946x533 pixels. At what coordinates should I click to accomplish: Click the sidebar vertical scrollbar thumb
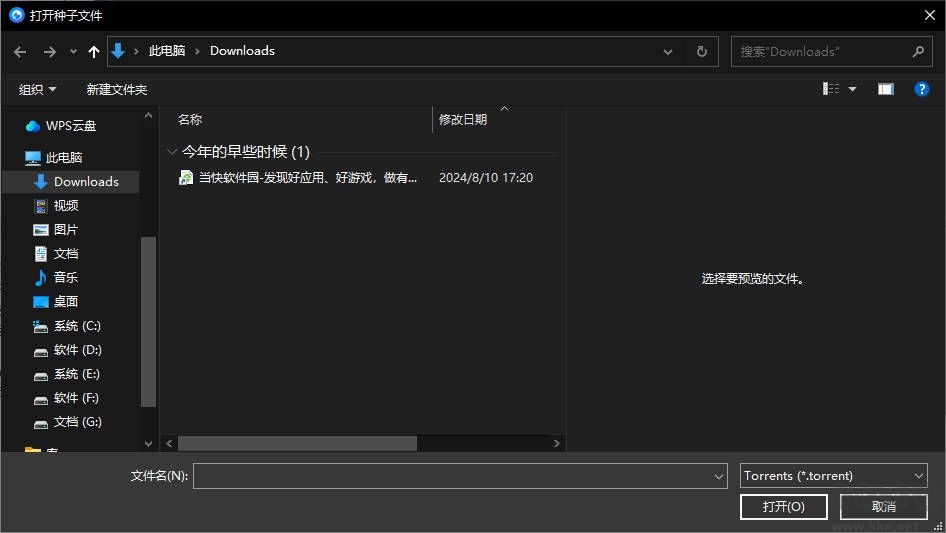coord(148,322)
